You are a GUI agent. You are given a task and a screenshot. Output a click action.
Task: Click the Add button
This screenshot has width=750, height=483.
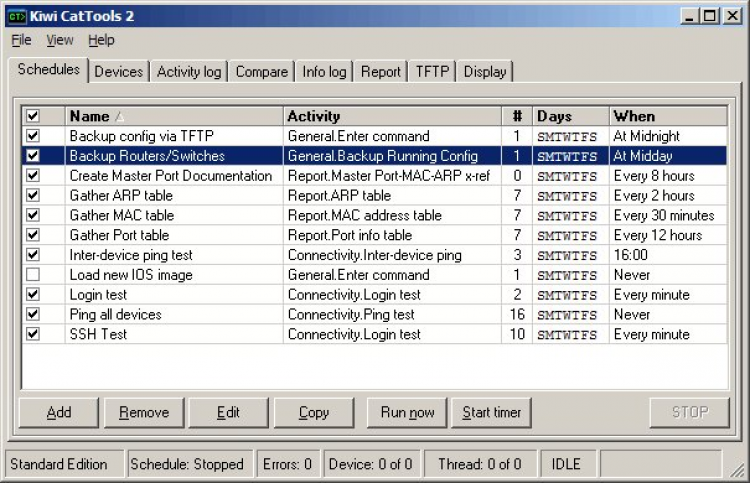(59, 412)
